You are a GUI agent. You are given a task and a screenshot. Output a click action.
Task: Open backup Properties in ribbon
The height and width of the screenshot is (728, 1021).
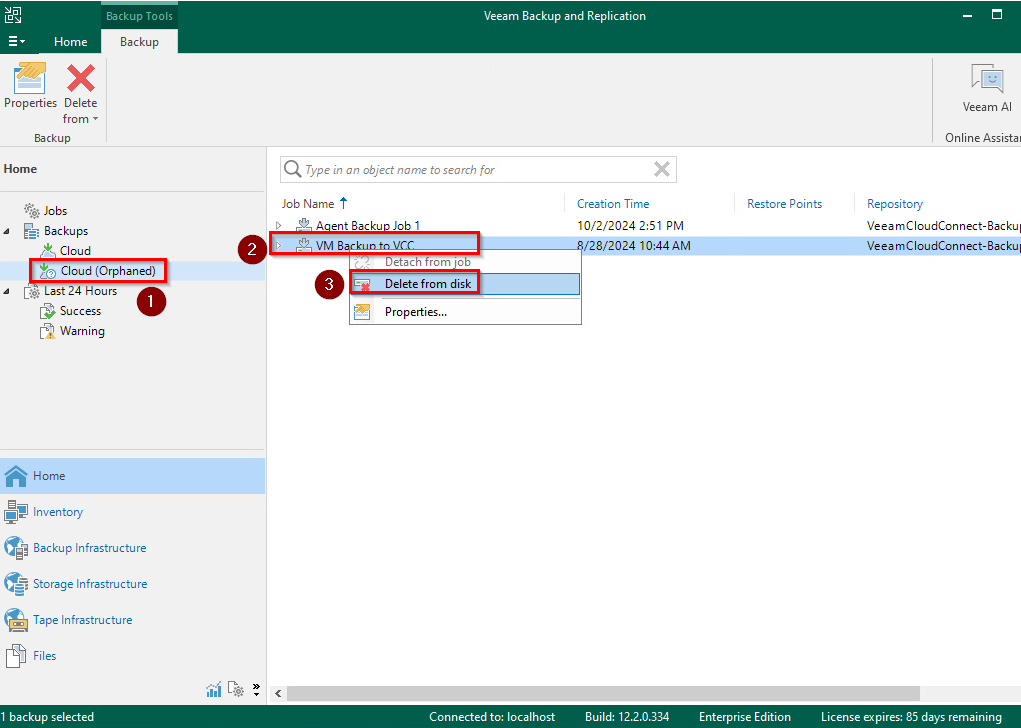30,85
